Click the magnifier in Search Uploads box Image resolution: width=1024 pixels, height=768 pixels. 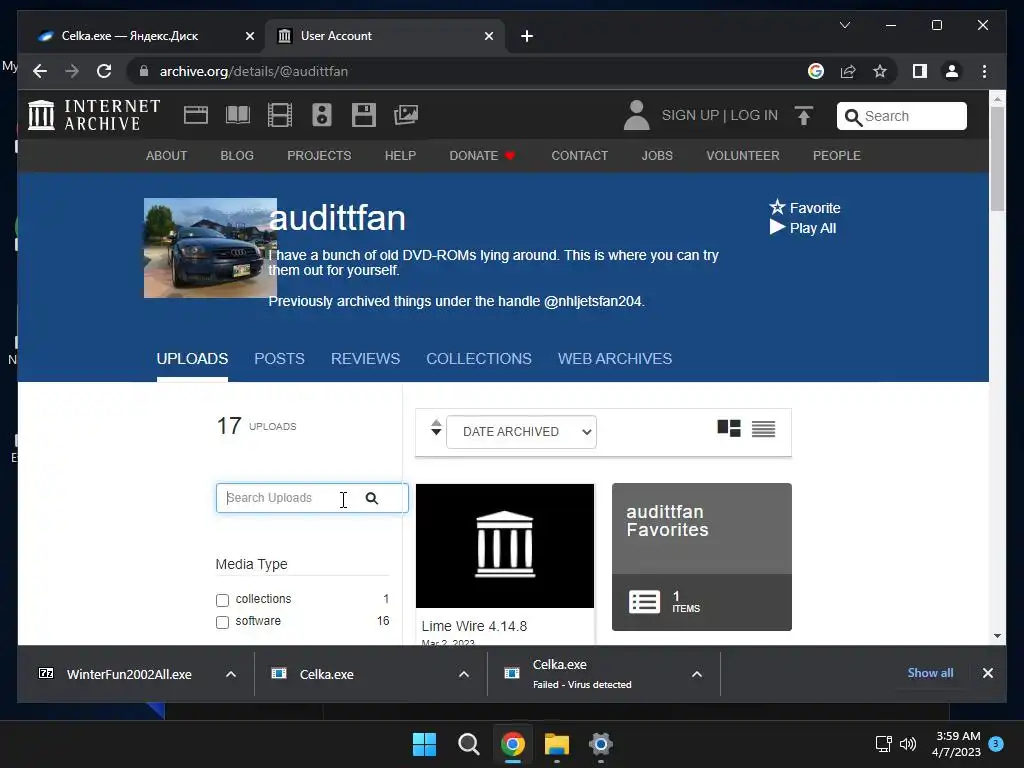click(372, 498)
